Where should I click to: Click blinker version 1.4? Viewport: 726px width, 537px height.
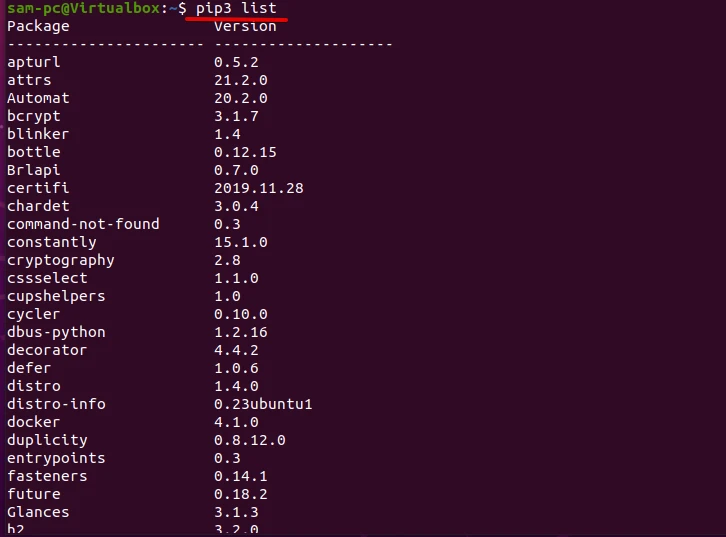[227, 135]
